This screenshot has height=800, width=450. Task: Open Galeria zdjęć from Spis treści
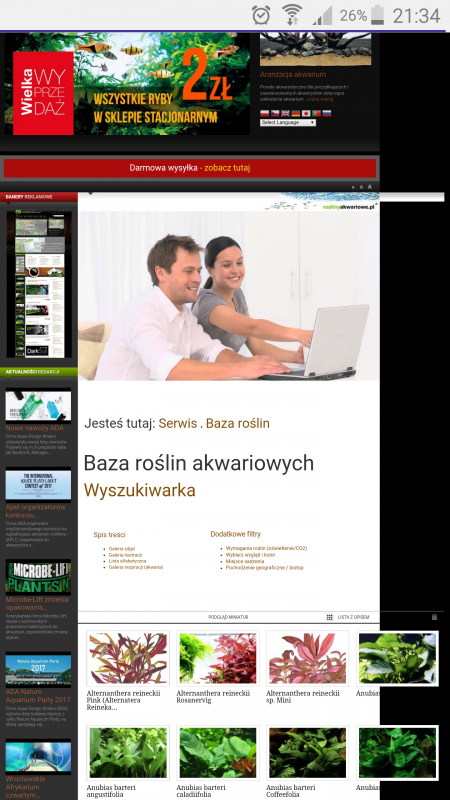coord(122,548)
